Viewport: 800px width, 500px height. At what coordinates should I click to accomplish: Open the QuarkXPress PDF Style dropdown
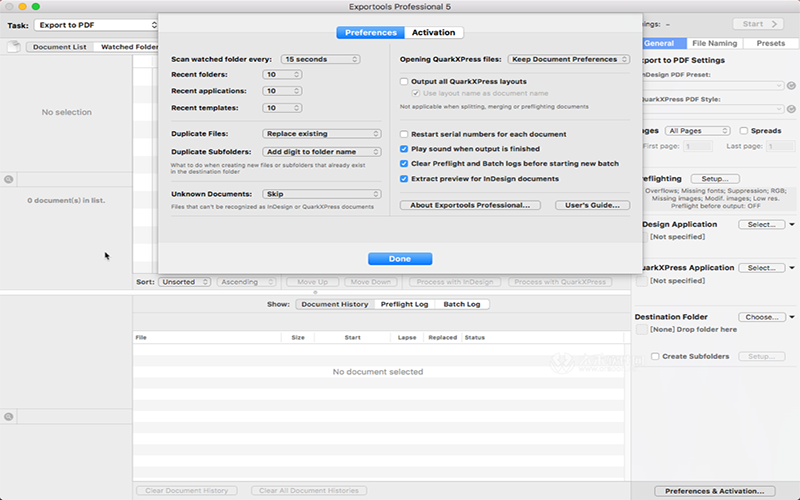(x=712, y=109)
